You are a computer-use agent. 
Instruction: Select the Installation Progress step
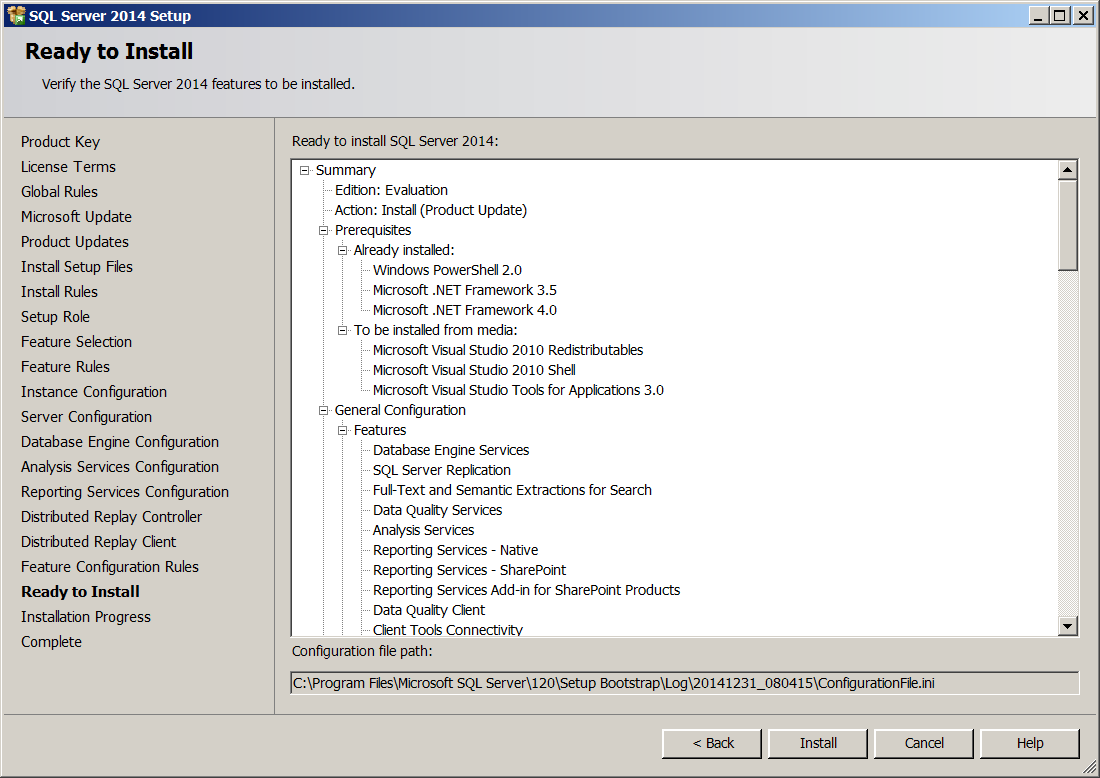[x=86, y=617]
